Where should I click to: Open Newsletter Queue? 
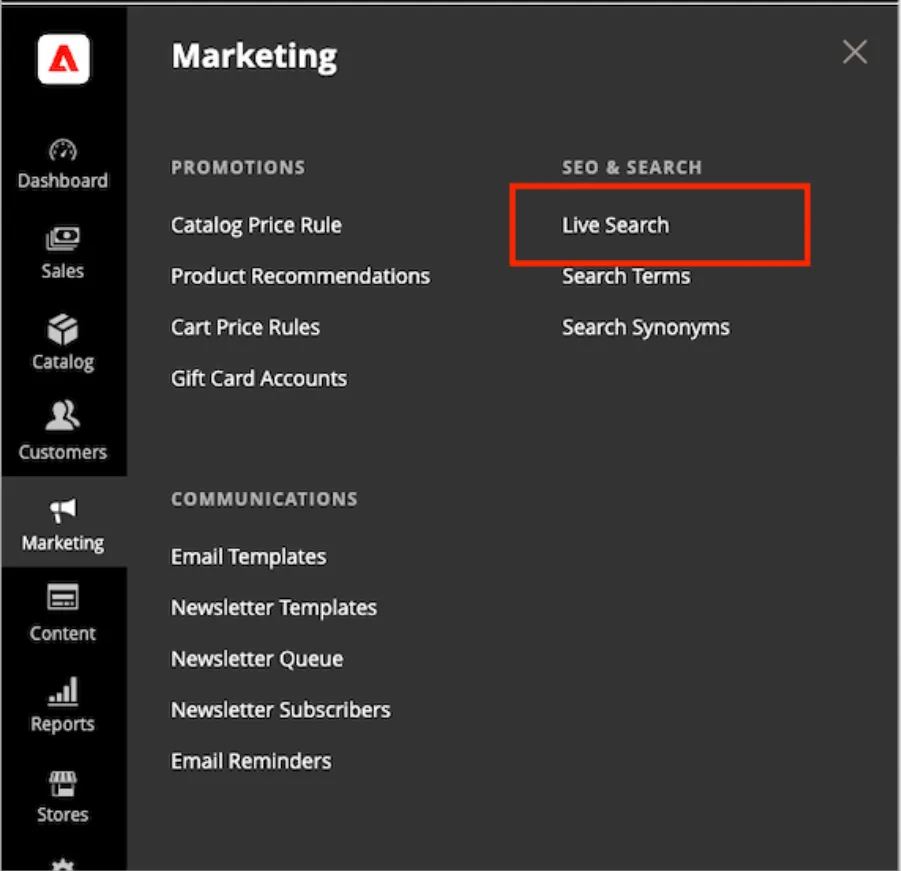(x=257, y=659)
